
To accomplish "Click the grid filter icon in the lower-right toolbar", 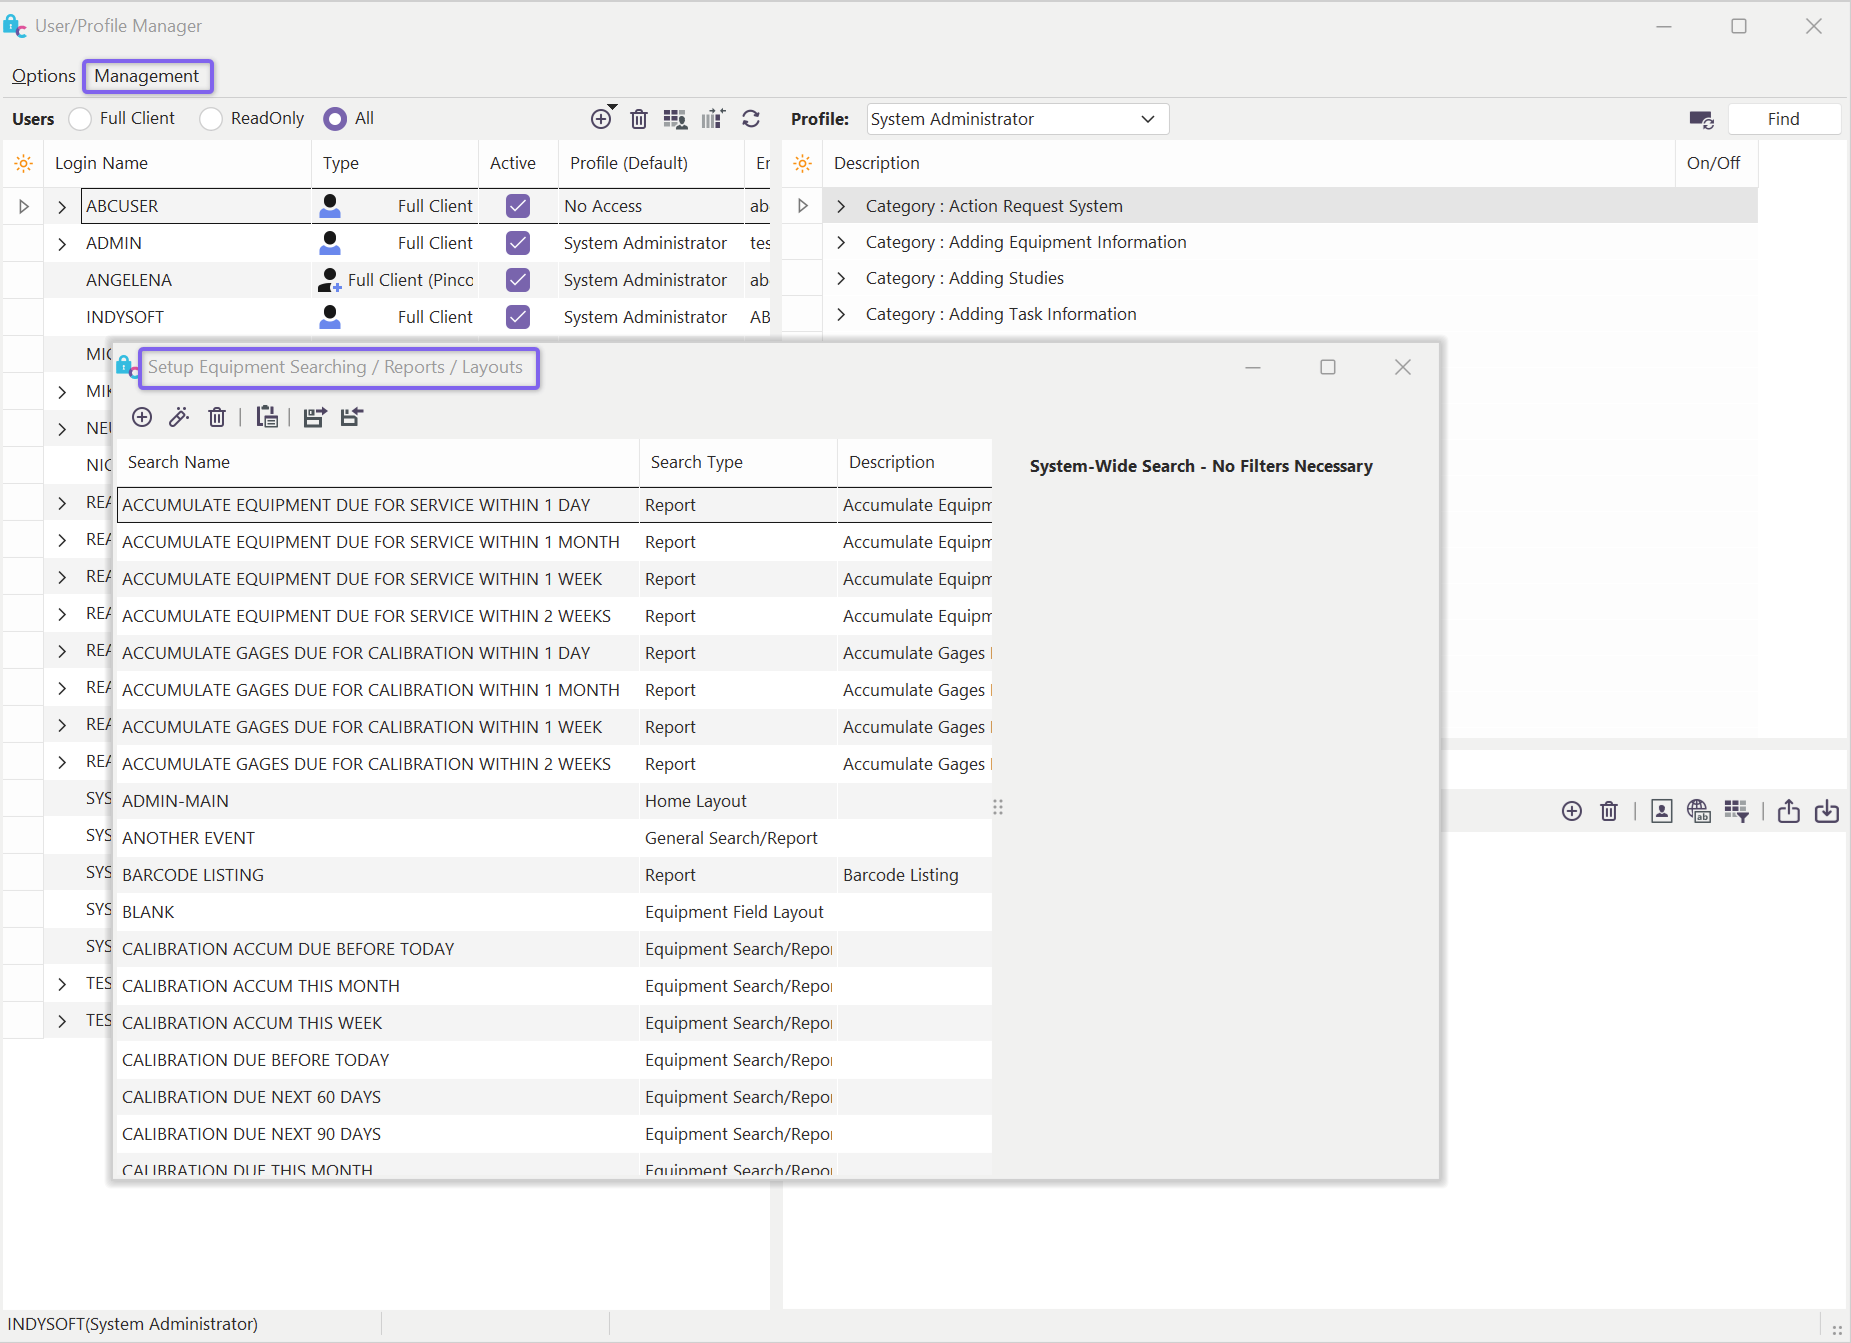I will pos(1736,811).
